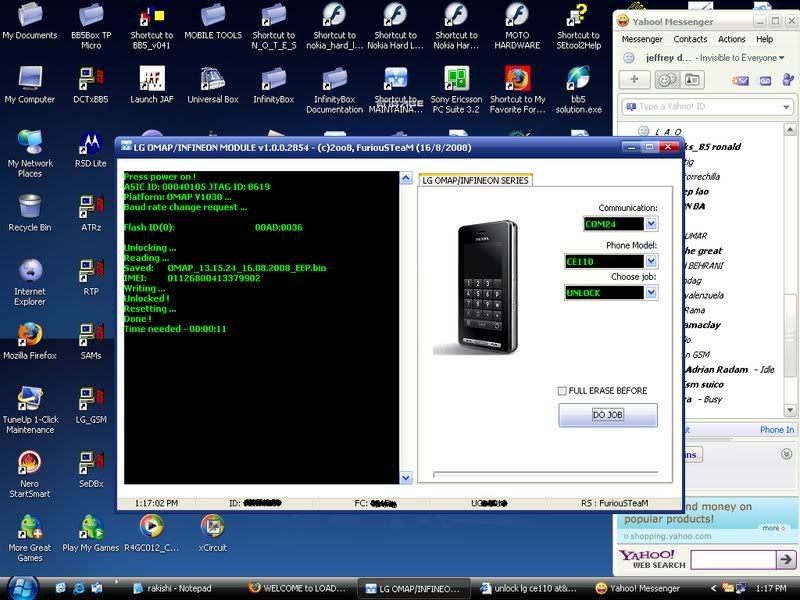The width and height of the screenshot is (800, 600).
Task: Select the My Computer desktop icon
Action: point(30,85)
